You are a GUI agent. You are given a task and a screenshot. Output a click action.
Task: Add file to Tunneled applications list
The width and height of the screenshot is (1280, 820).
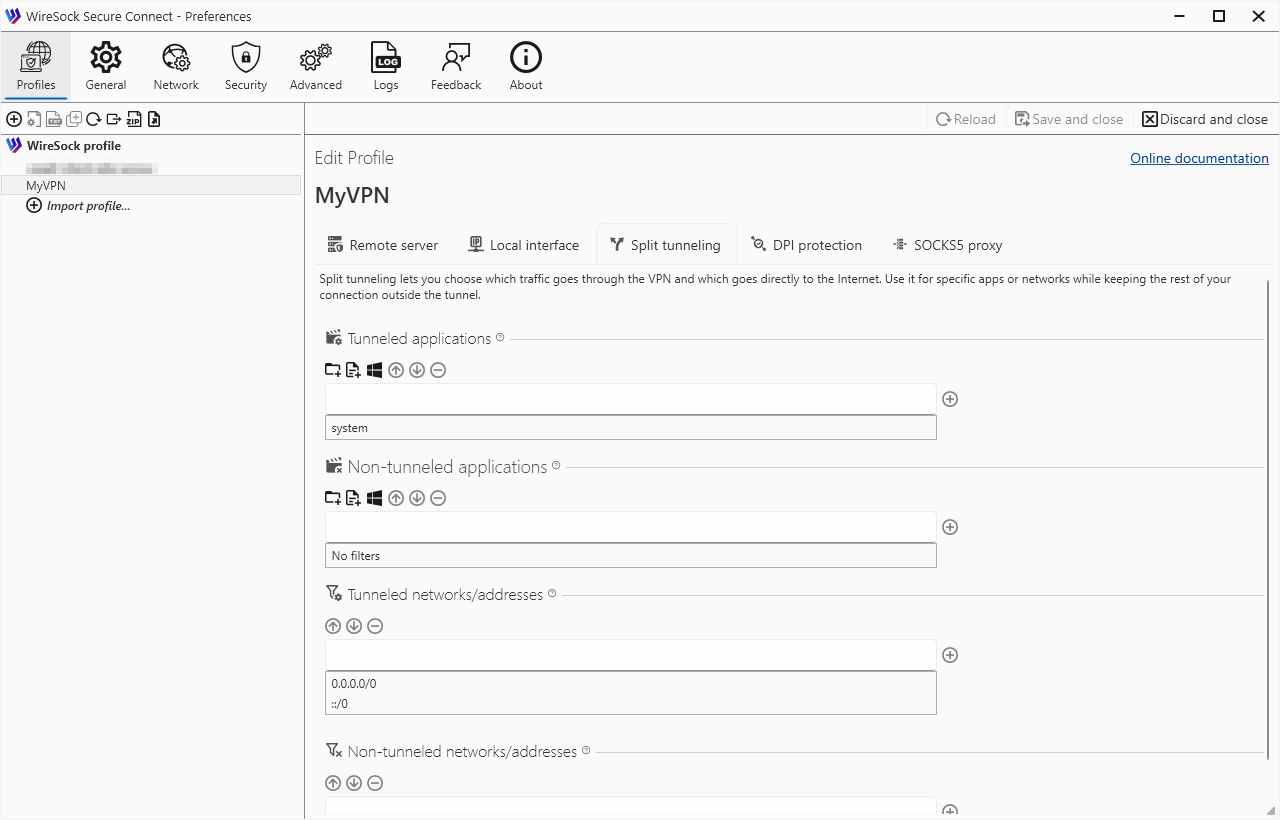[x=353, y=370]
